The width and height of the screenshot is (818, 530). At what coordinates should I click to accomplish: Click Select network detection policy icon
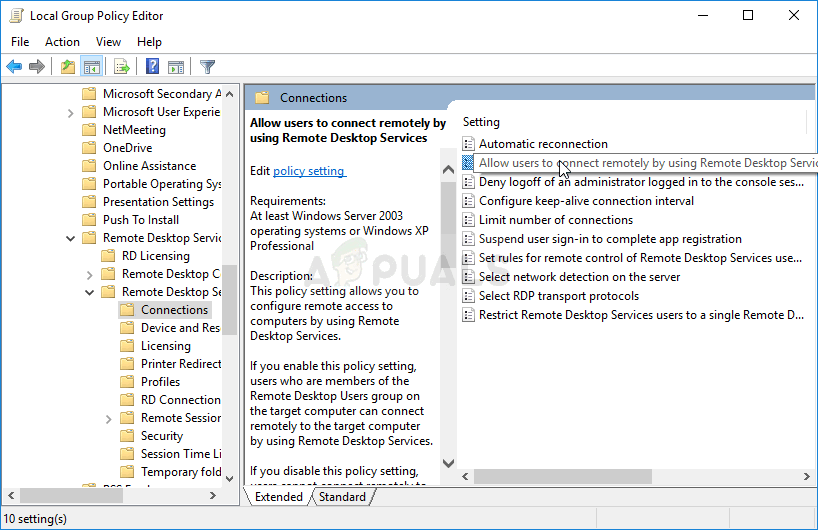pos(468,277)
